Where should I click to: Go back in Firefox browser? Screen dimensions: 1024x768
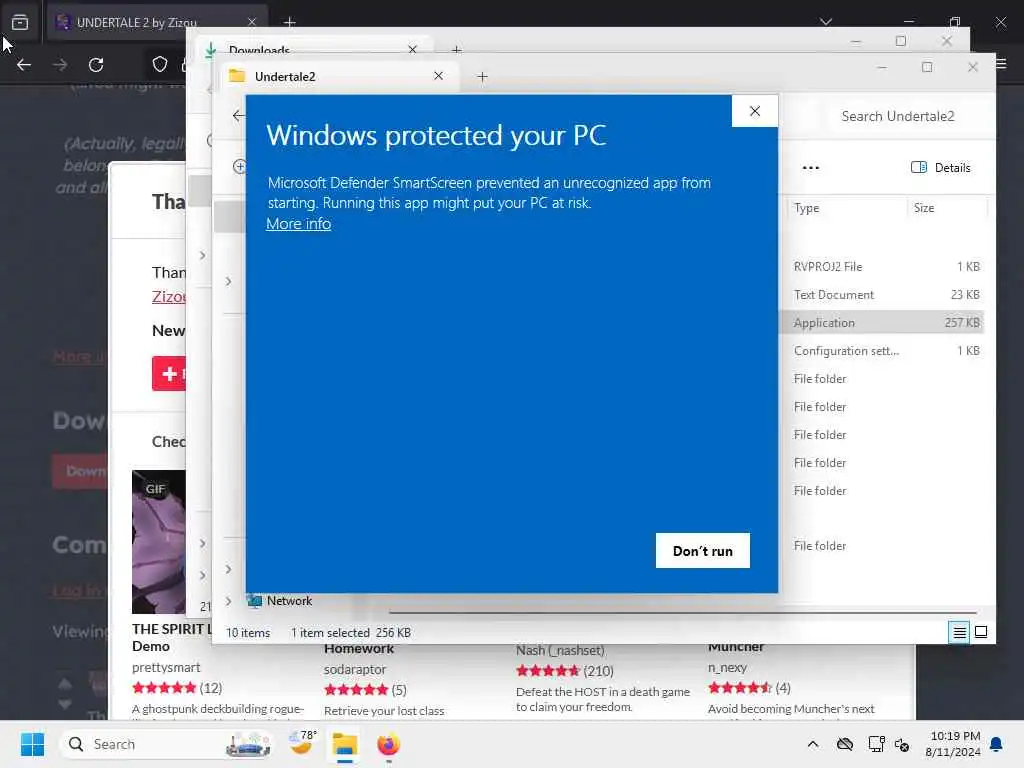click(x=24, y=65)
